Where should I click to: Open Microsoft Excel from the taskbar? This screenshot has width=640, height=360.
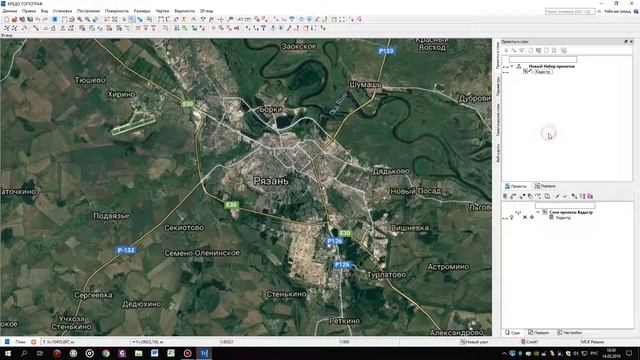pyautogui.click(x=171, y=353)
